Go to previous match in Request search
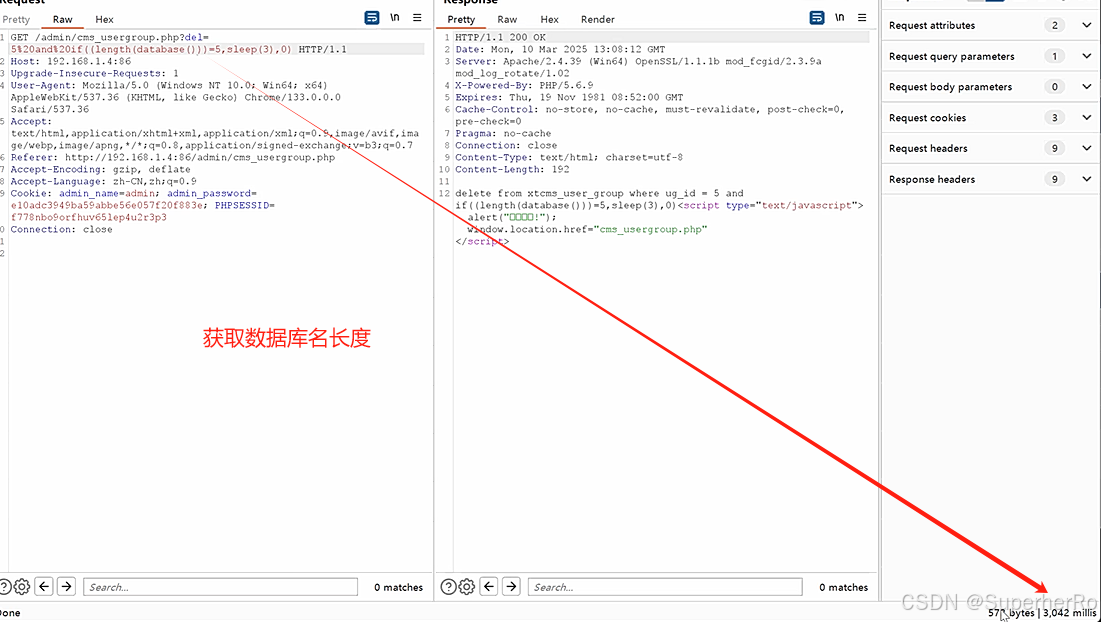1101x622 pixels. (x=44, y=586)
